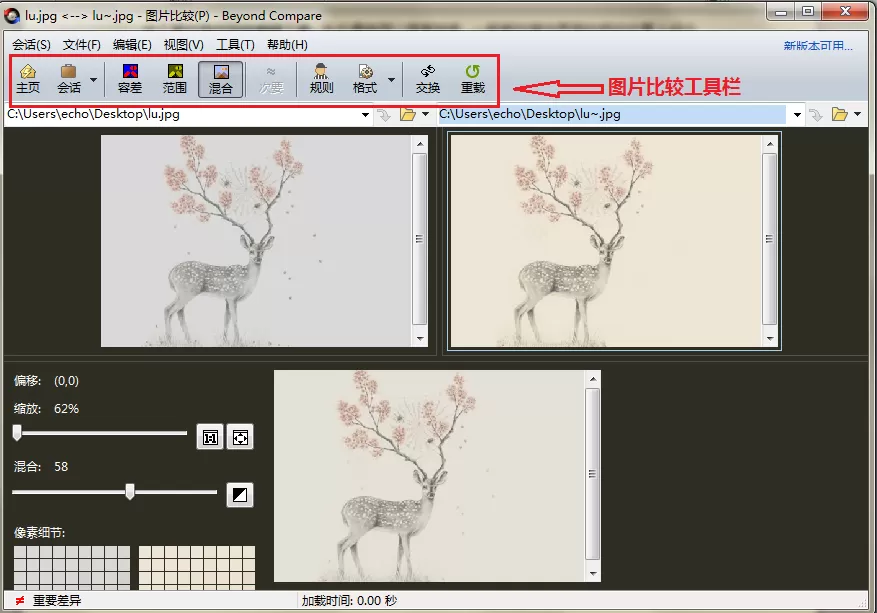877x613 pixels.
Task: Open the 主页 home toolbar button
Action: 28,78
